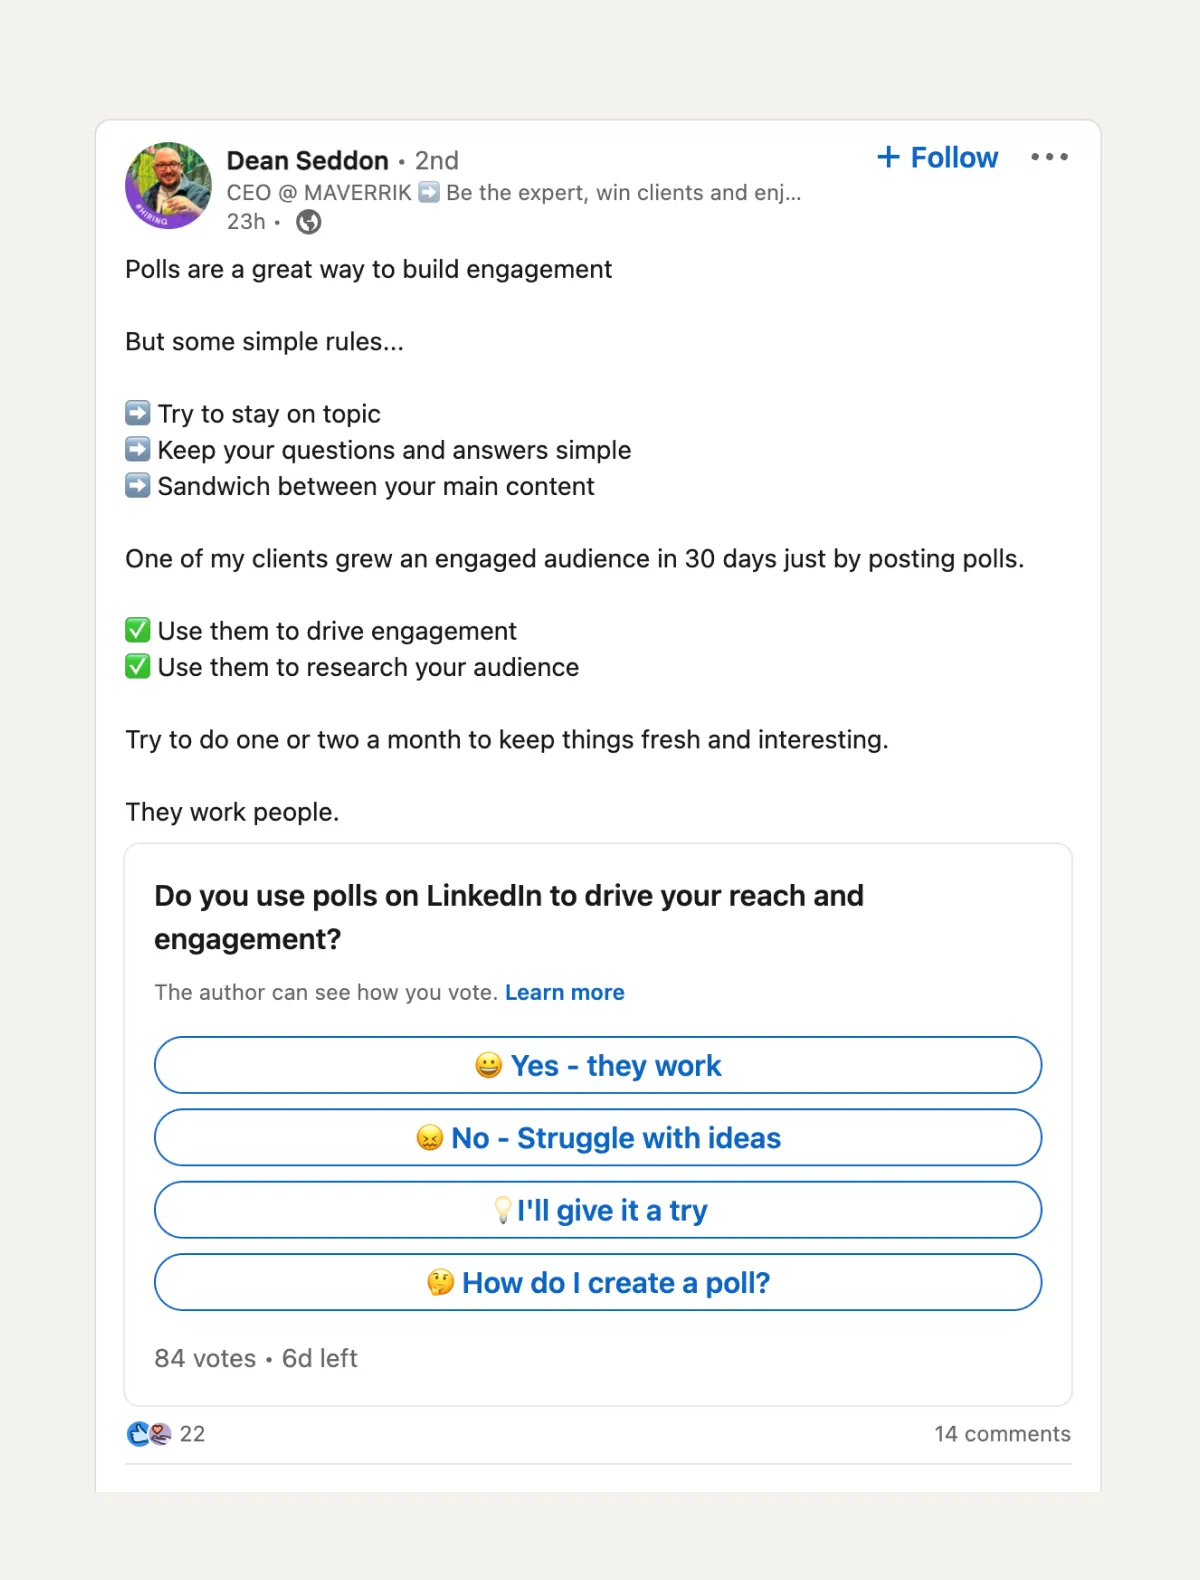
Task: Open the 'Learn more' link about poll voting
Action: (565, 992)
